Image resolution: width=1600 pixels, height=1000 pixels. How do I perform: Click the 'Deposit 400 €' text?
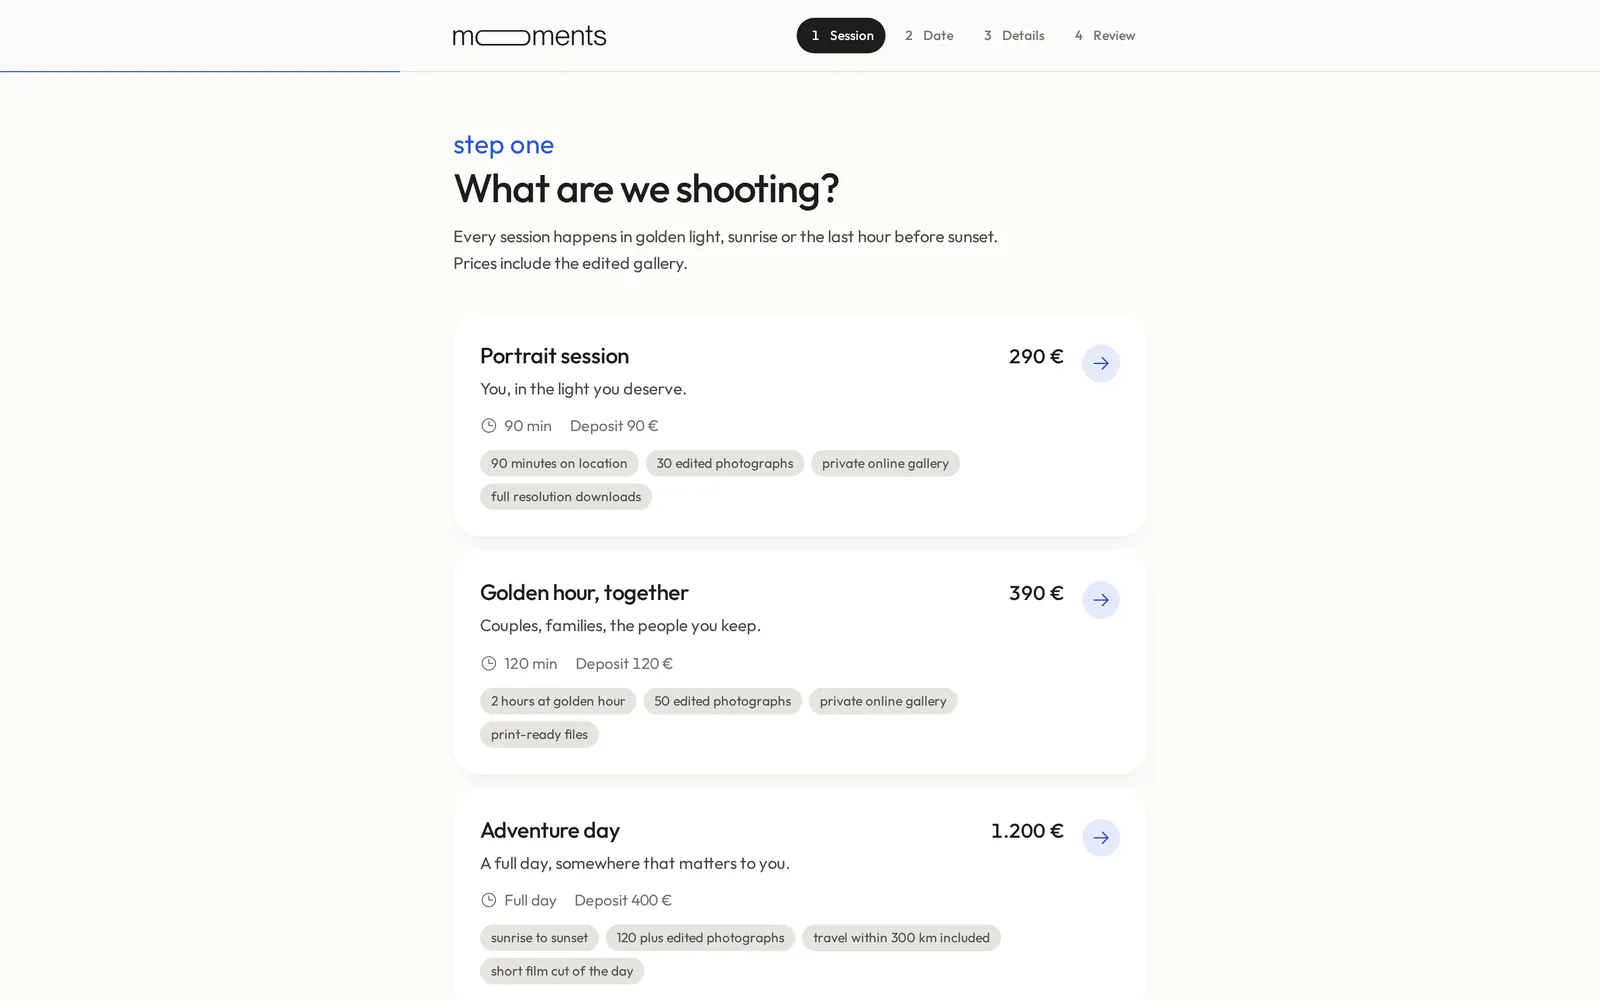point(623,900)
